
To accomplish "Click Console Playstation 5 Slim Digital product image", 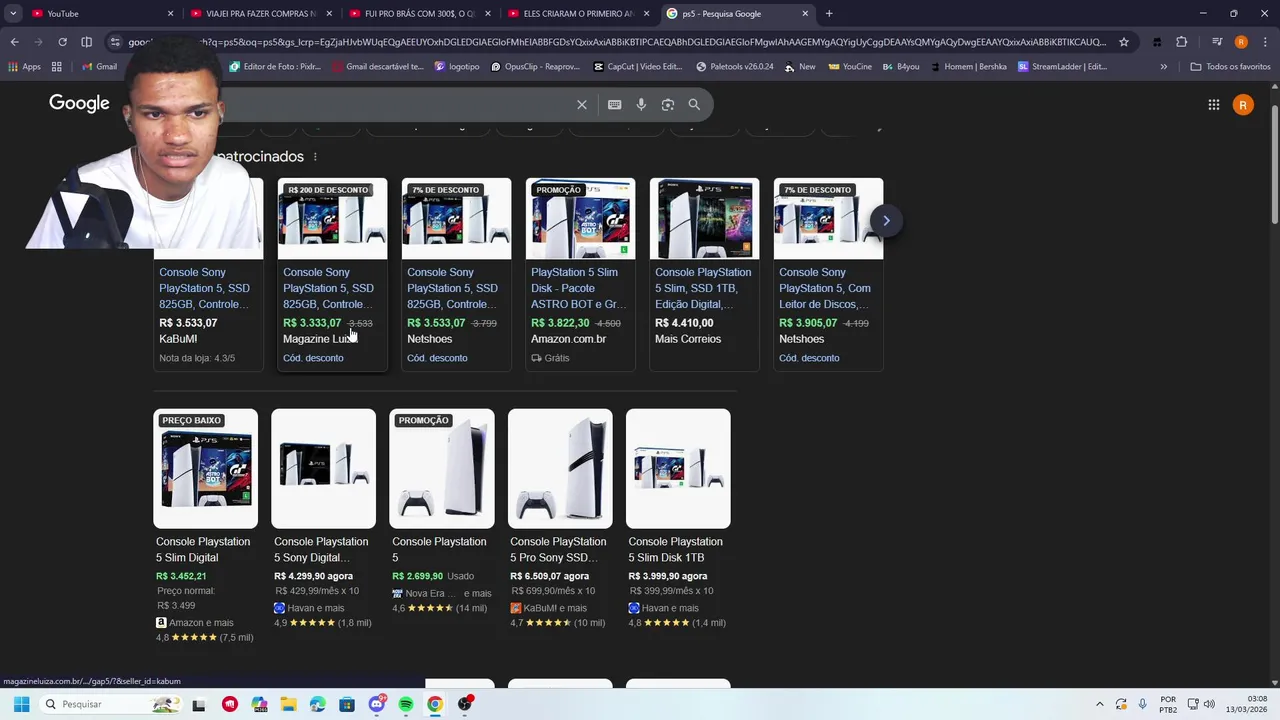I will (x=205, y=468).
